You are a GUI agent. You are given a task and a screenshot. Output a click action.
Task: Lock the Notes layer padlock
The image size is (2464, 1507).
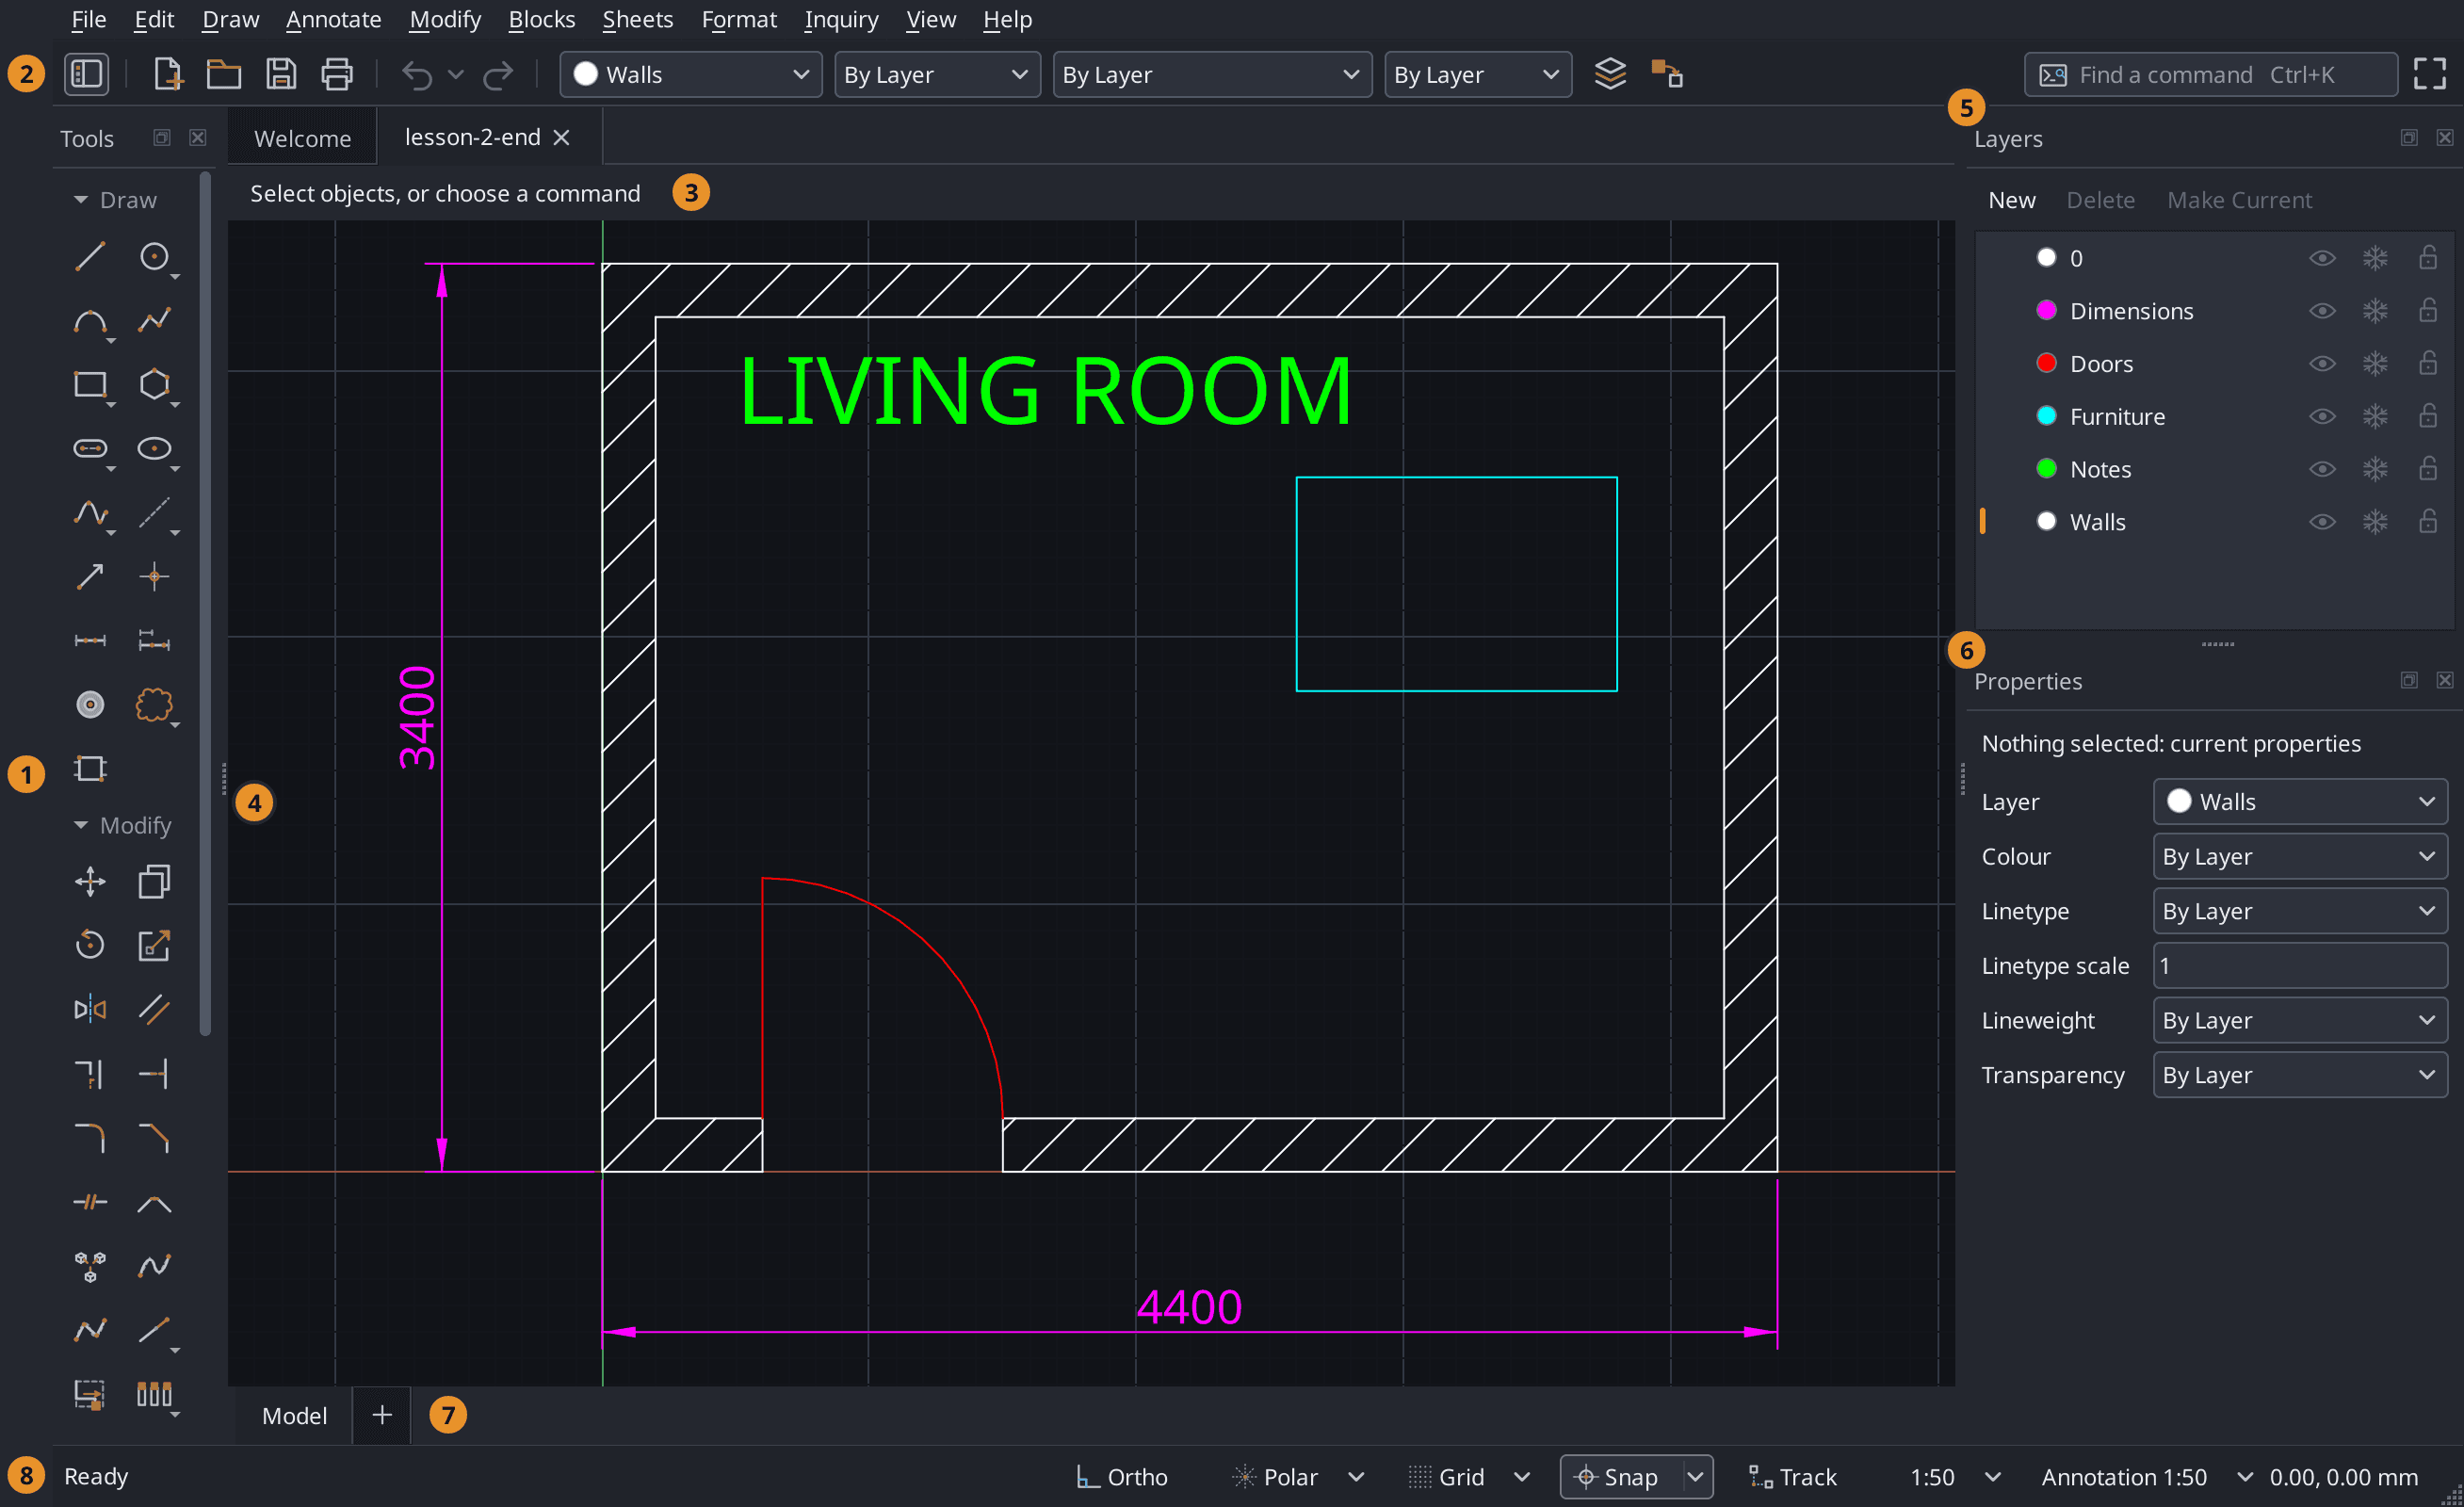coord(2428,469)
